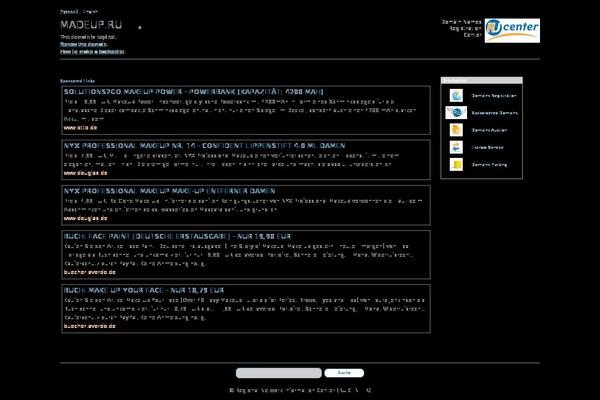Click the Suche search button
The image size is (600, 400).
pos(344,373)
